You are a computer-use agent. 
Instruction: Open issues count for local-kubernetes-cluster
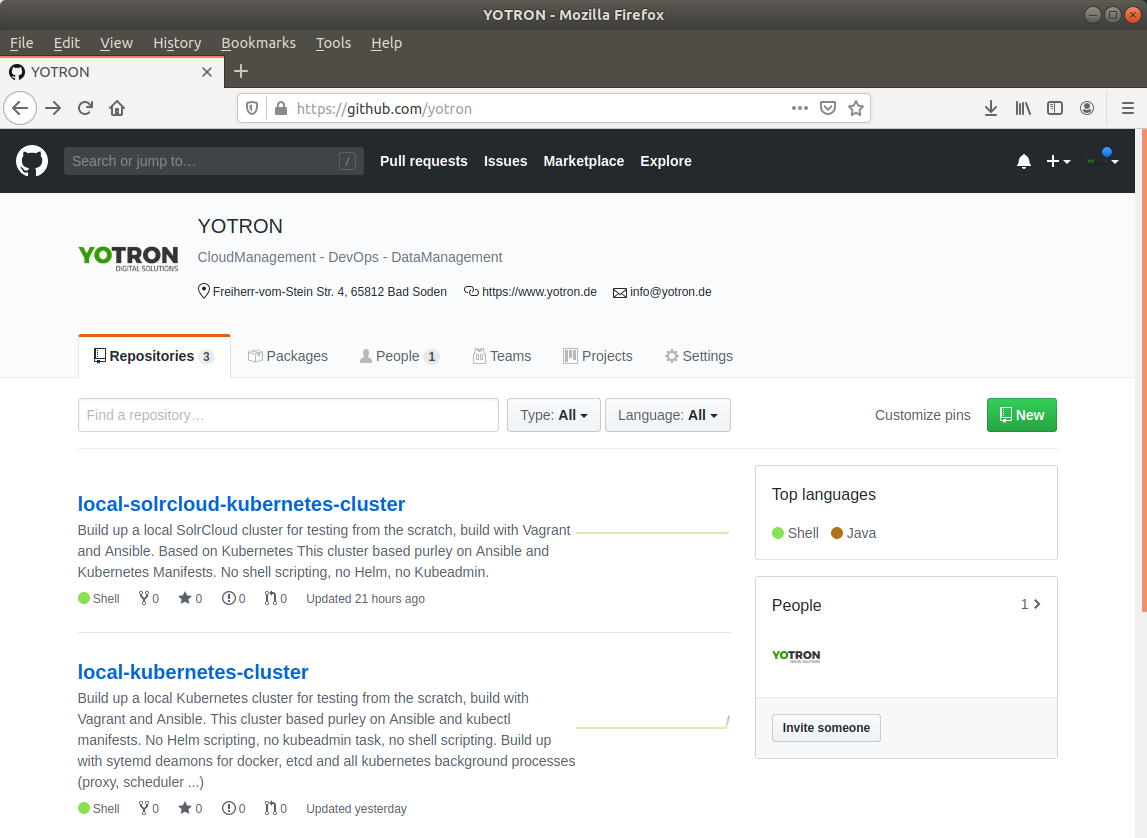pyautogui.click(x=233, y=808)
